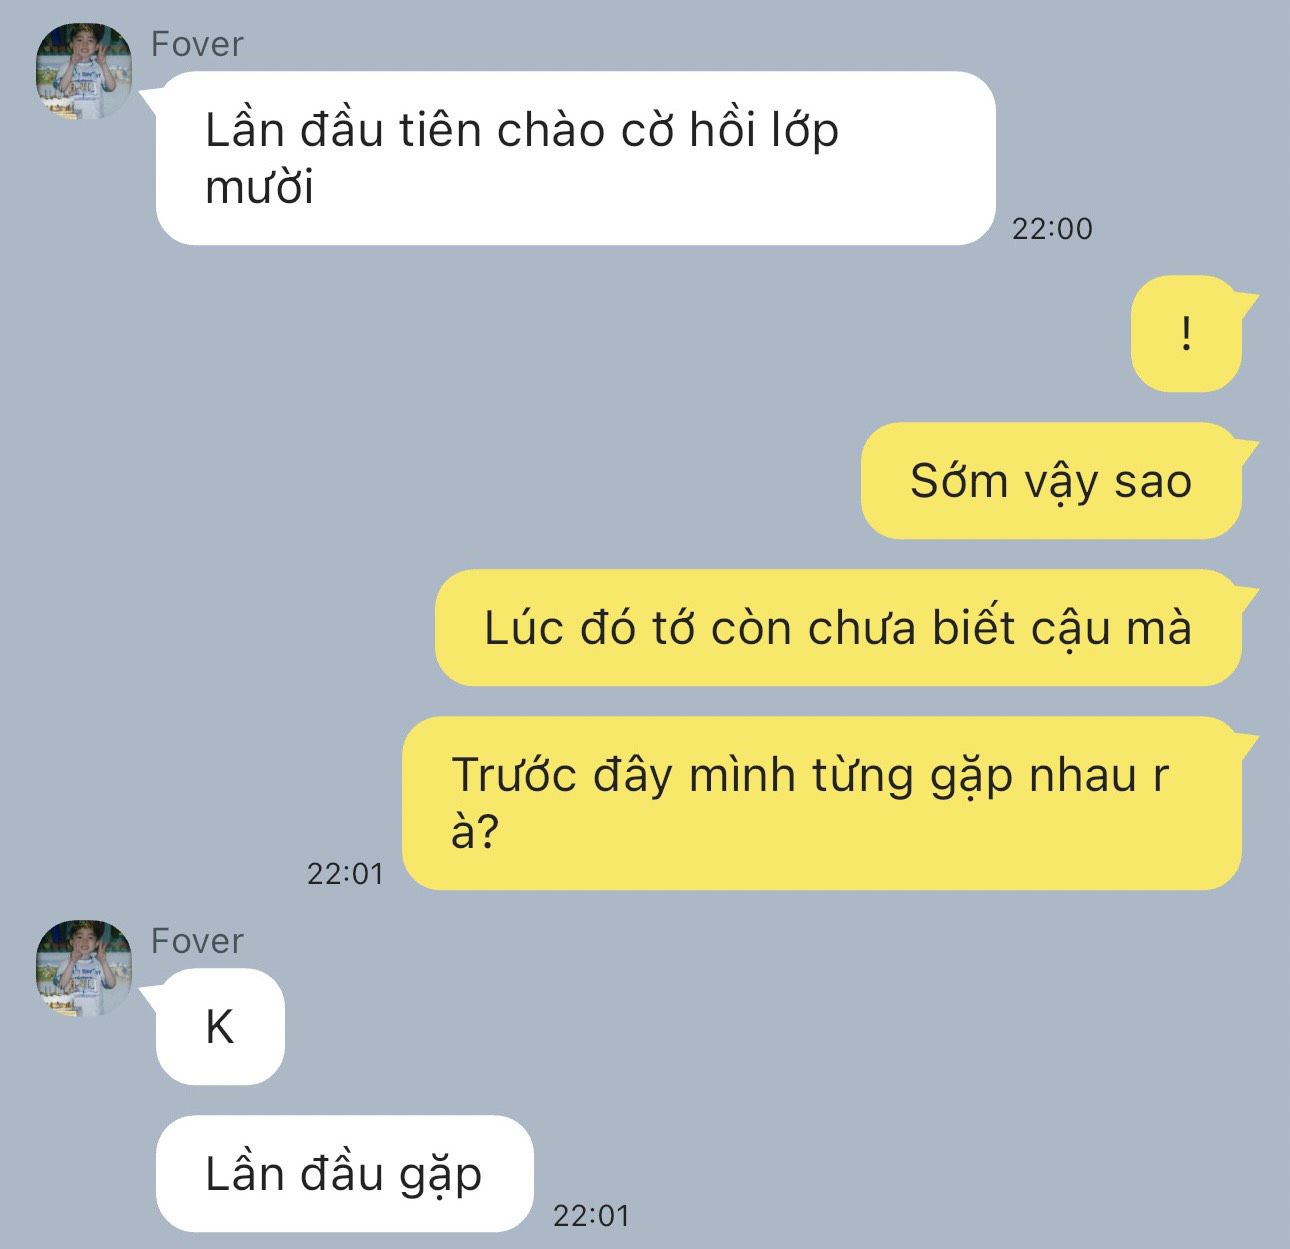Open Fover's name label above 'K' message
This screenshot has height=1249, width=1290.
[197, 941]
